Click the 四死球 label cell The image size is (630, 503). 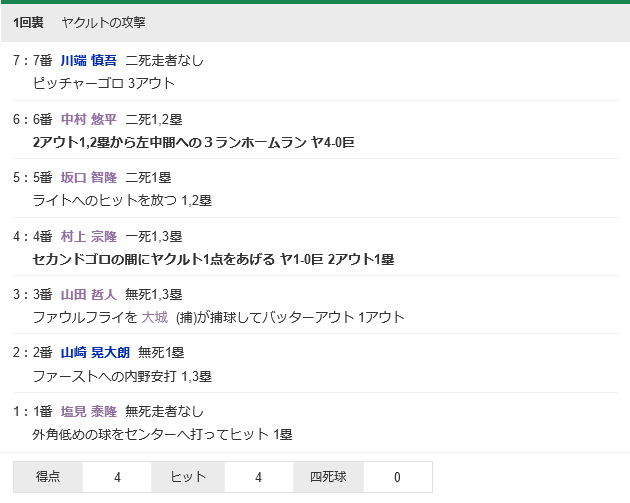pyautogui.click(x=328, y=477)
